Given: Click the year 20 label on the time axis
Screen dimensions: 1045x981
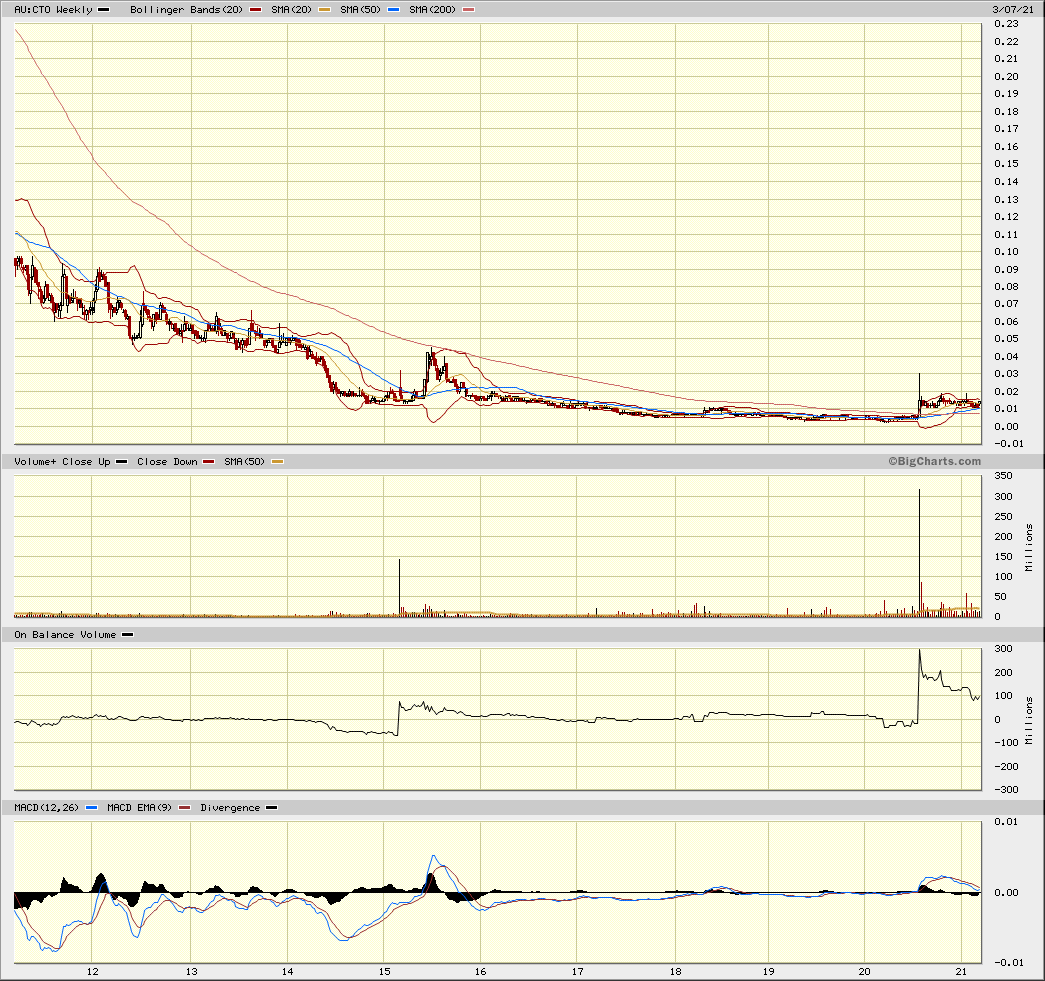Looking at the screenshot, I should pos(864,972).
